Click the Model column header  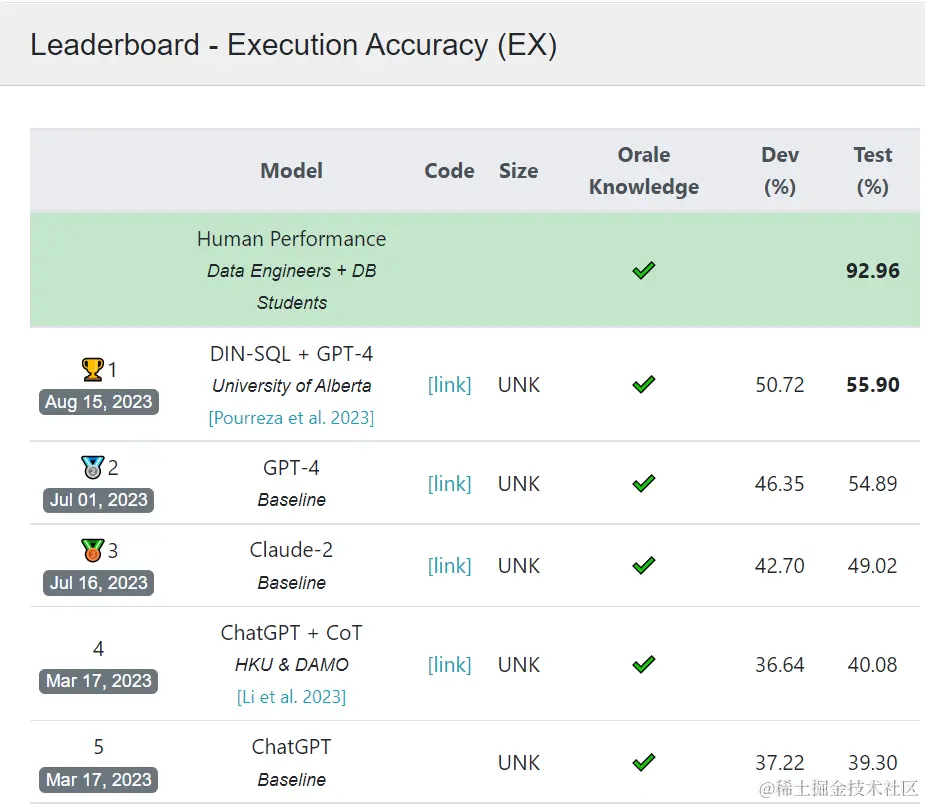pyautogui.click(x=291, y=171)
